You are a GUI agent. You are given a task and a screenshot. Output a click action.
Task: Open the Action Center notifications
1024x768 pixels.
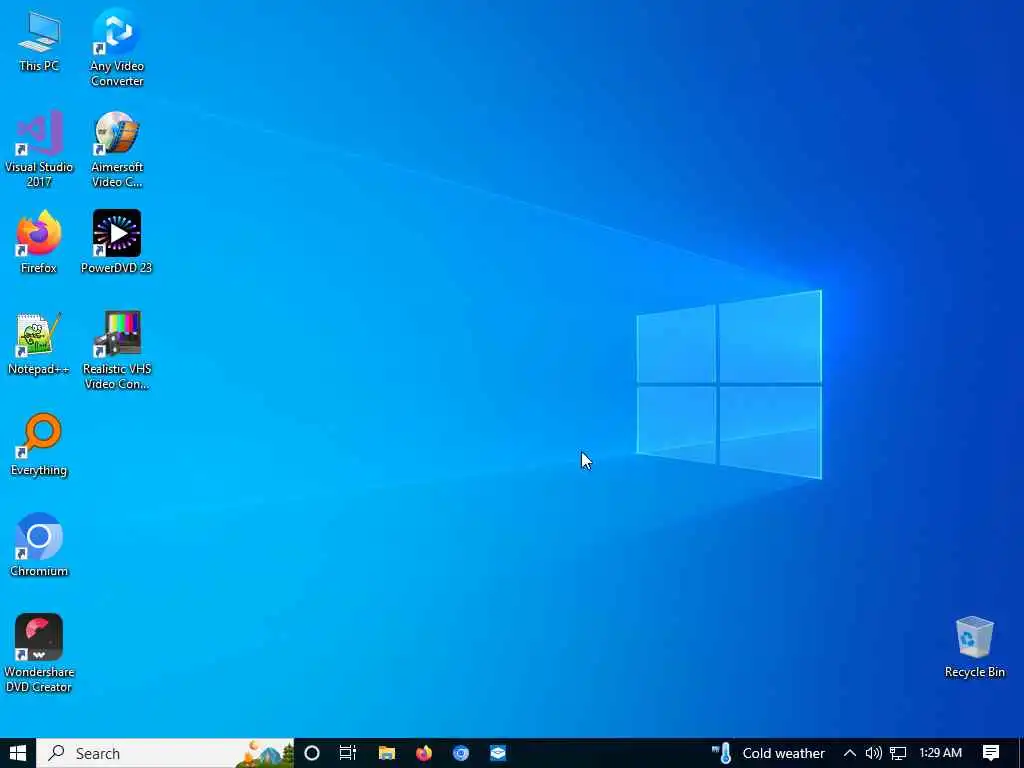(x=991, y=753)
